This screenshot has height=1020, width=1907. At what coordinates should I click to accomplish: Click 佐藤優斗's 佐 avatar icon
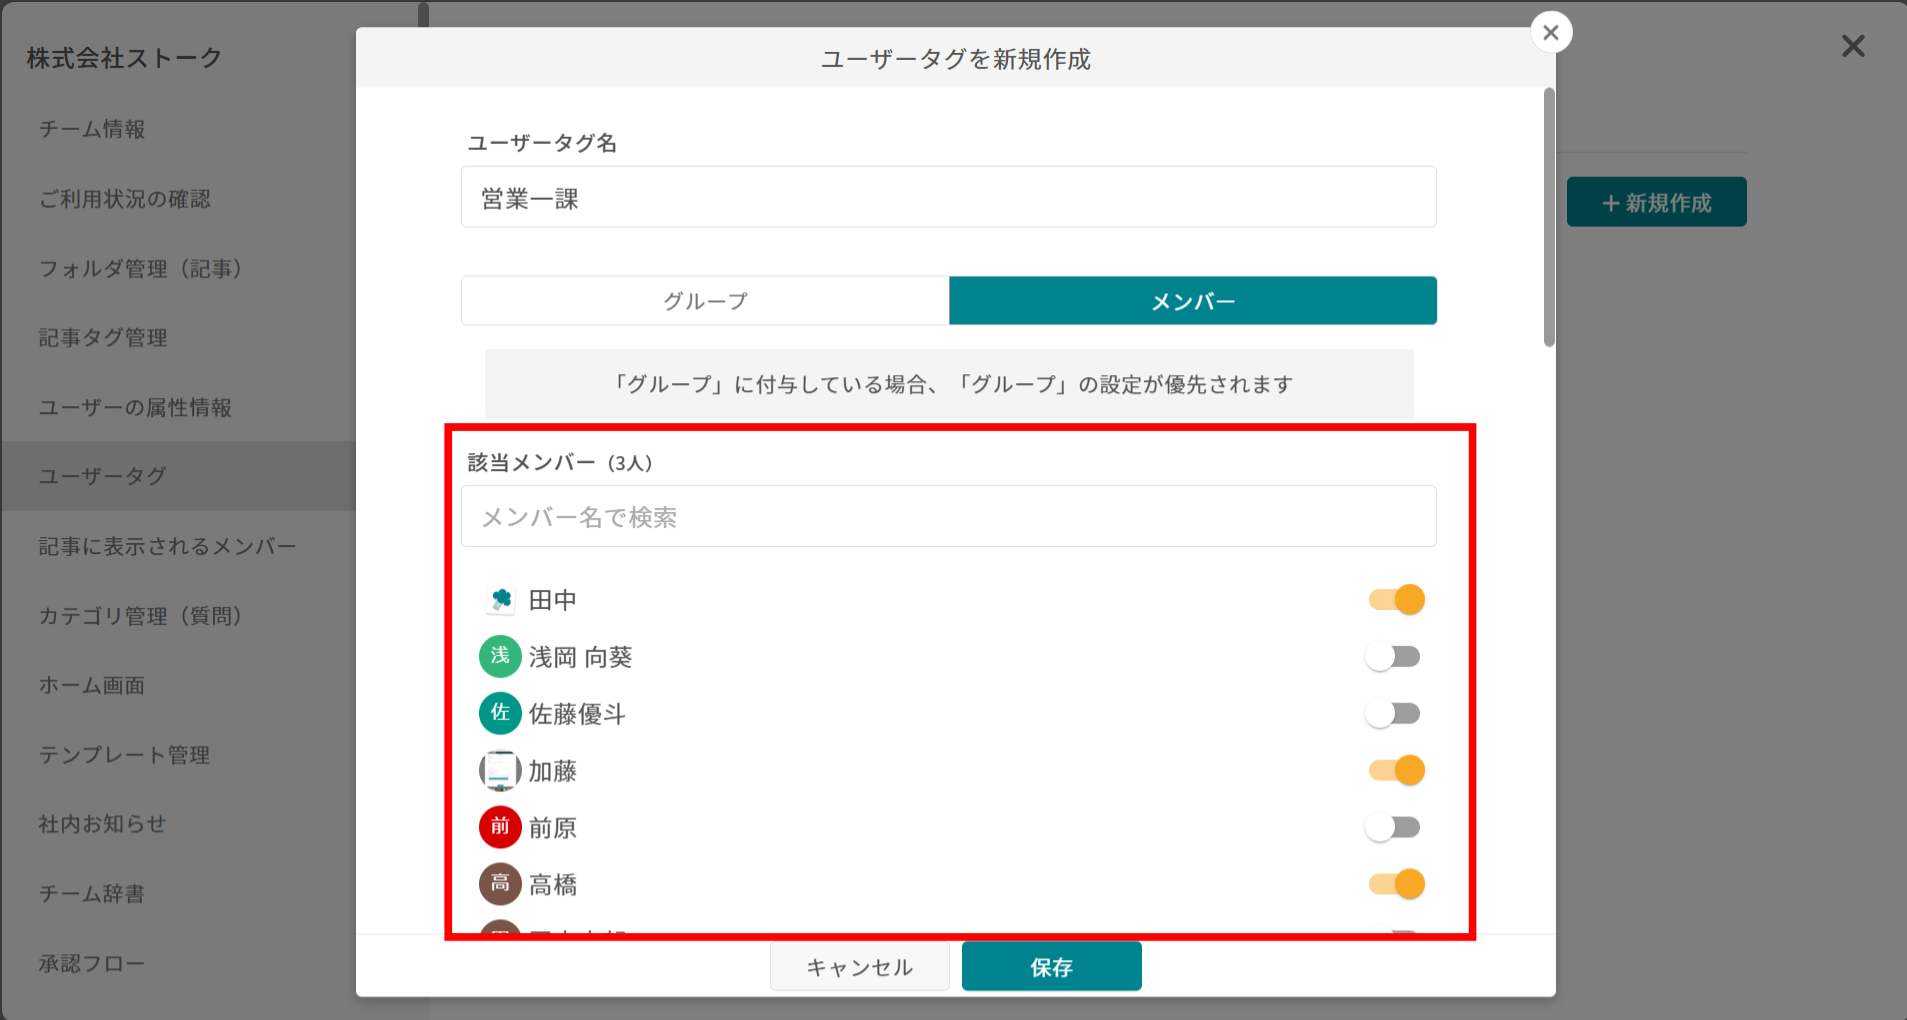tap(500, 713)
